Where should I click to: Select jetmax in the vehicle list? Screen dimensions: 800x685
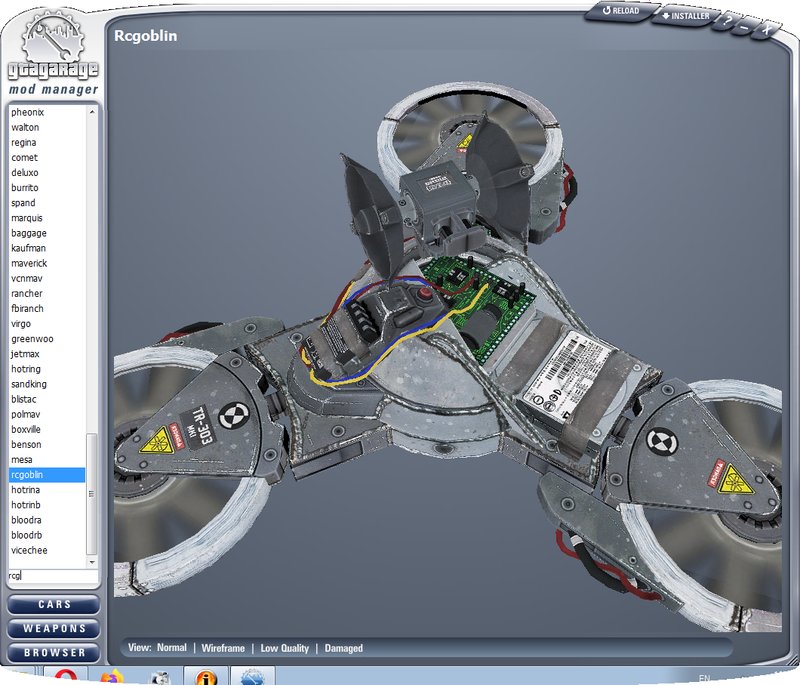tap(47, 354)
